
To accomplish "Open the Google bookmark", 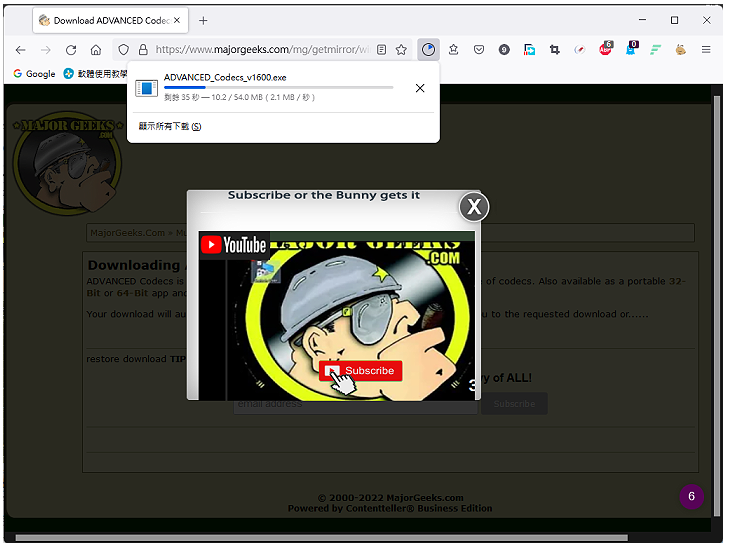I will point(34,74).
